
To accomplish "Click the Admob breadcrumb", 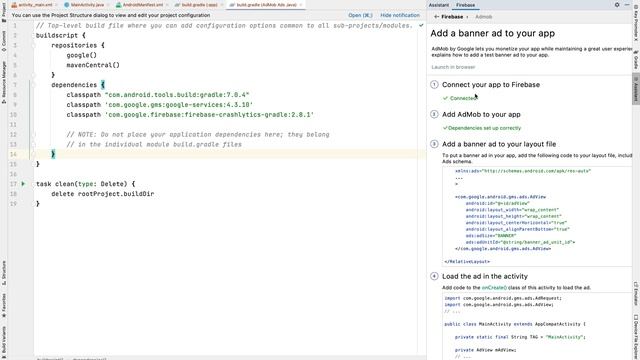I will point(483,17).
